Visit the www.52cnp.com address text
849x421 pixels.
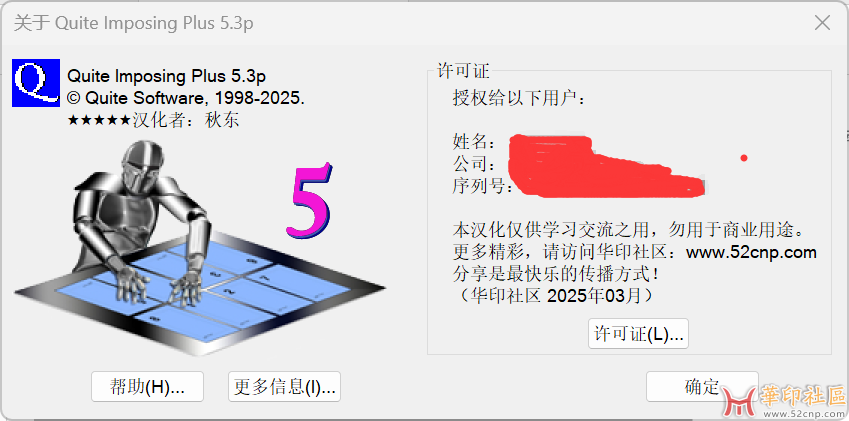751,253
